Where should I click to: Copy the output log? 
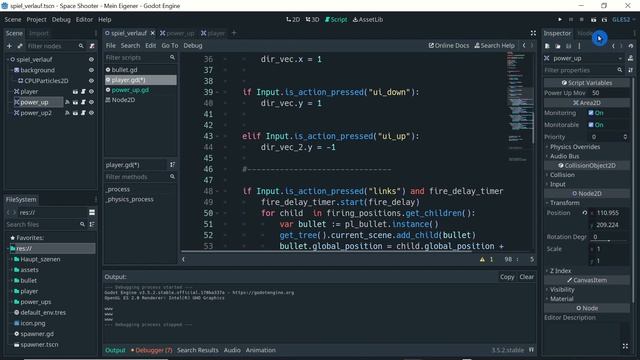[507, 277]
